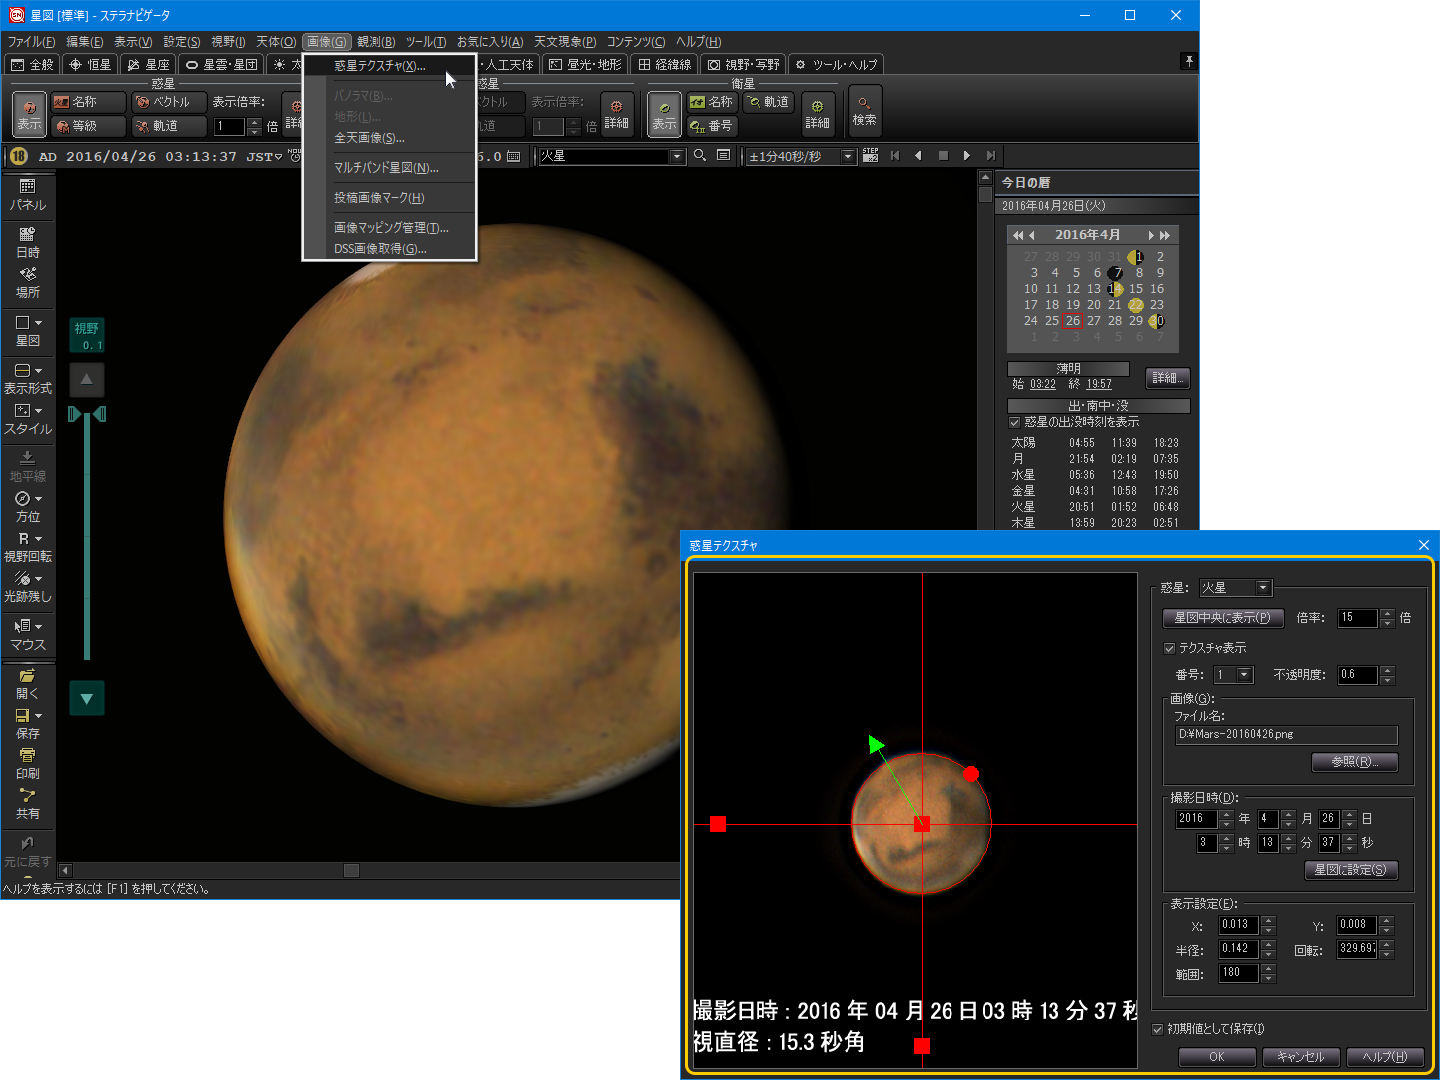Select マルチバンド星図(N)... menu item
Image resolution: width=1440 pixels, height=1080 pixels.
pyautogui.click(x=390, y=168)
